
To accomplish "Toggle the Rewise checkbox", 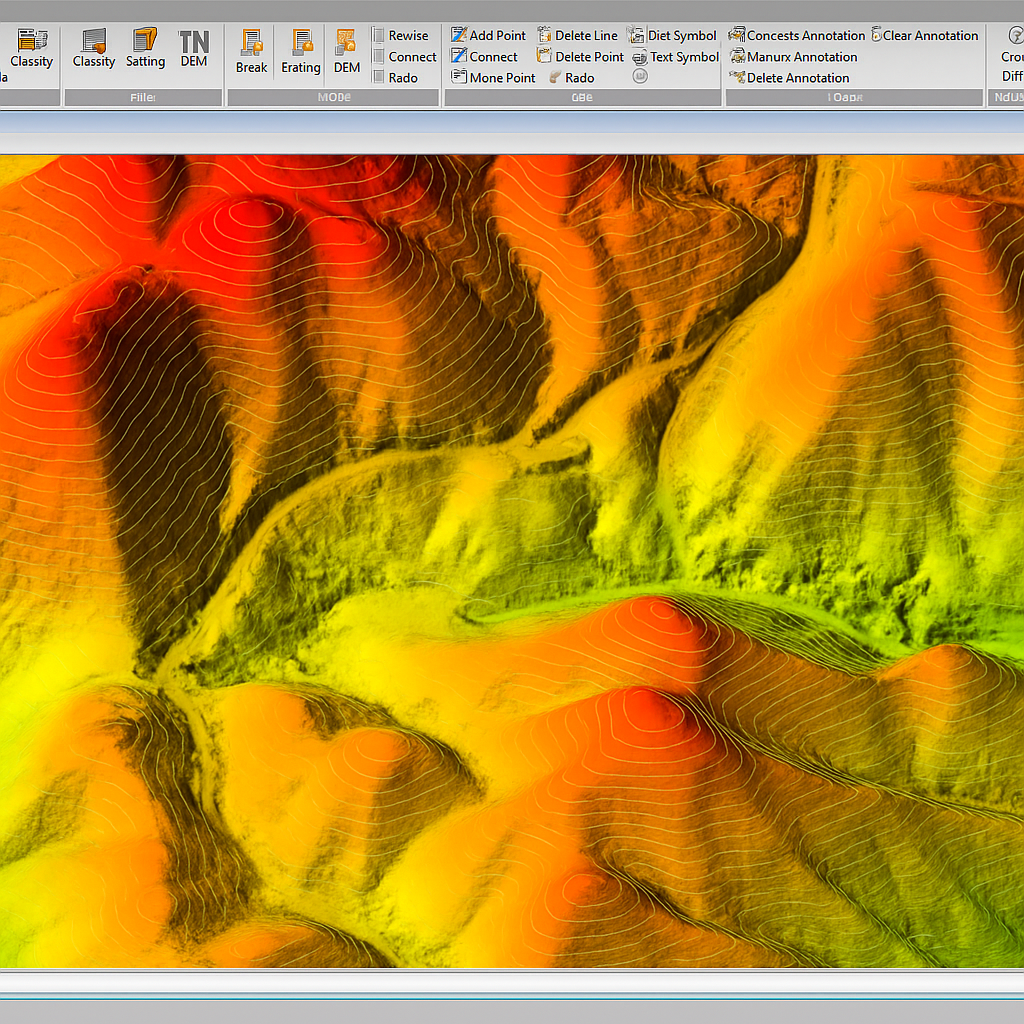I will (379, 35).
